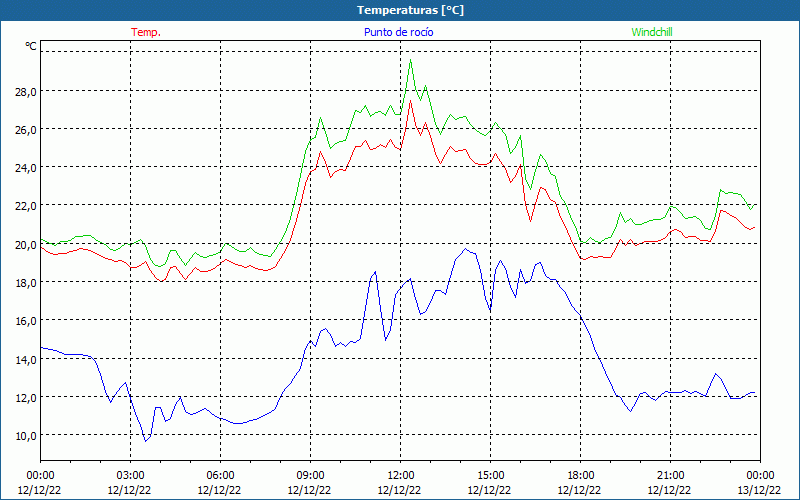Click the 12,0 y-axis value

[x=26, y=398]
